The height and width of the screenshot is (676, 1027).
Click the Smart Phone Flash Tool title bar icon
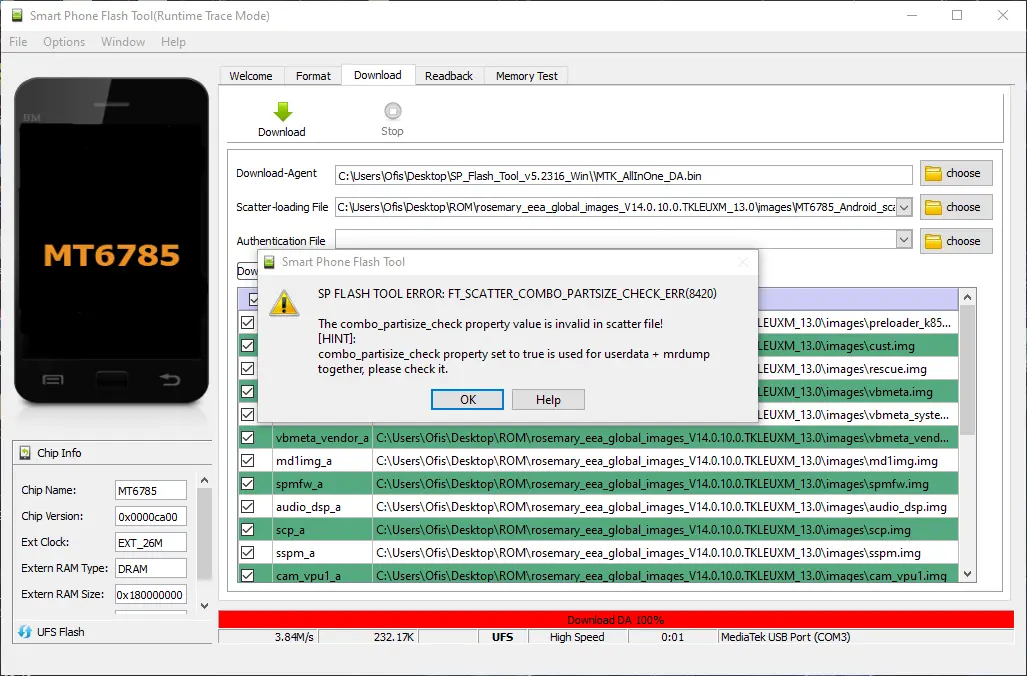[17, 15]
